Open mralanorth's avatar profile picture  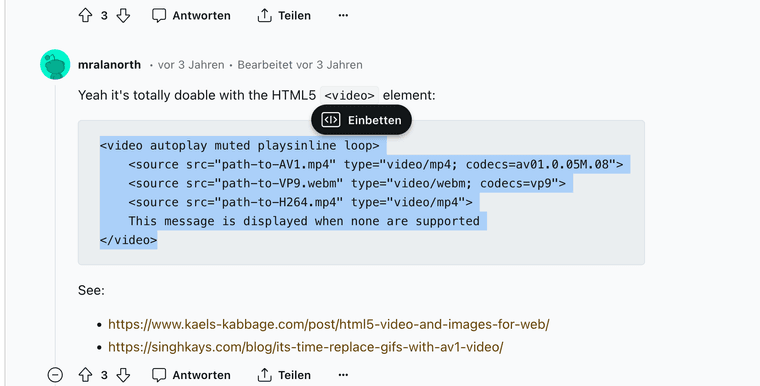(x=55, y=64)
